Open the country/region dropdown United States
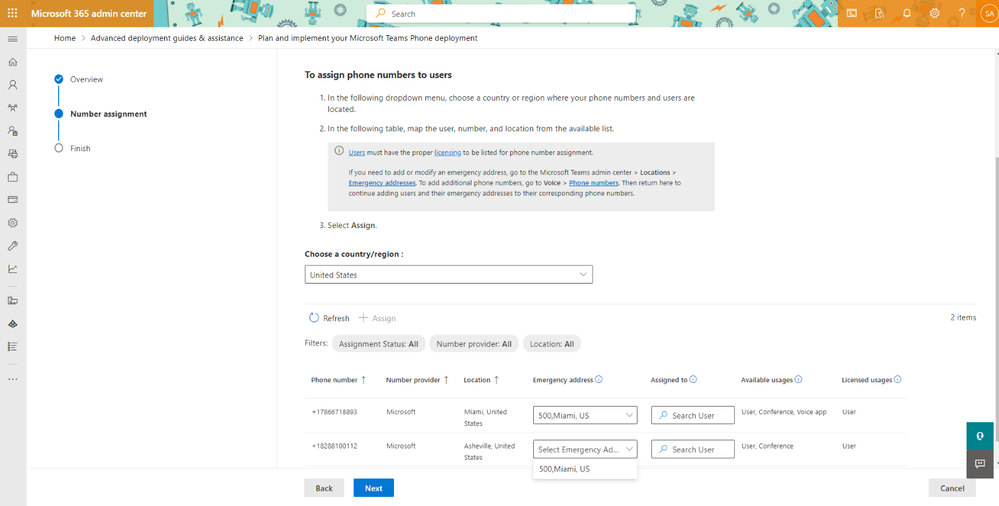 [x=449, y=275]
